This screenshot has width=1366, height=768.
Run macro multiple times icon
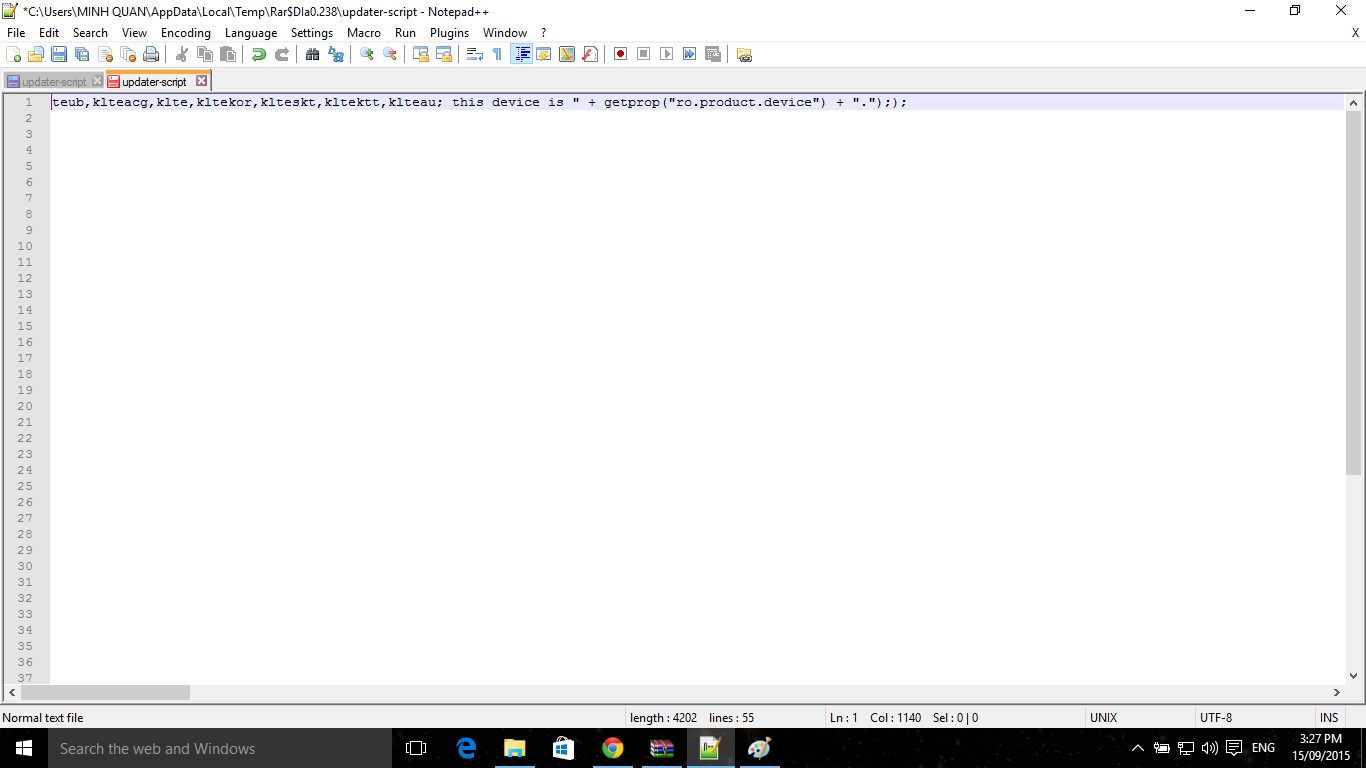click(689, 54)
